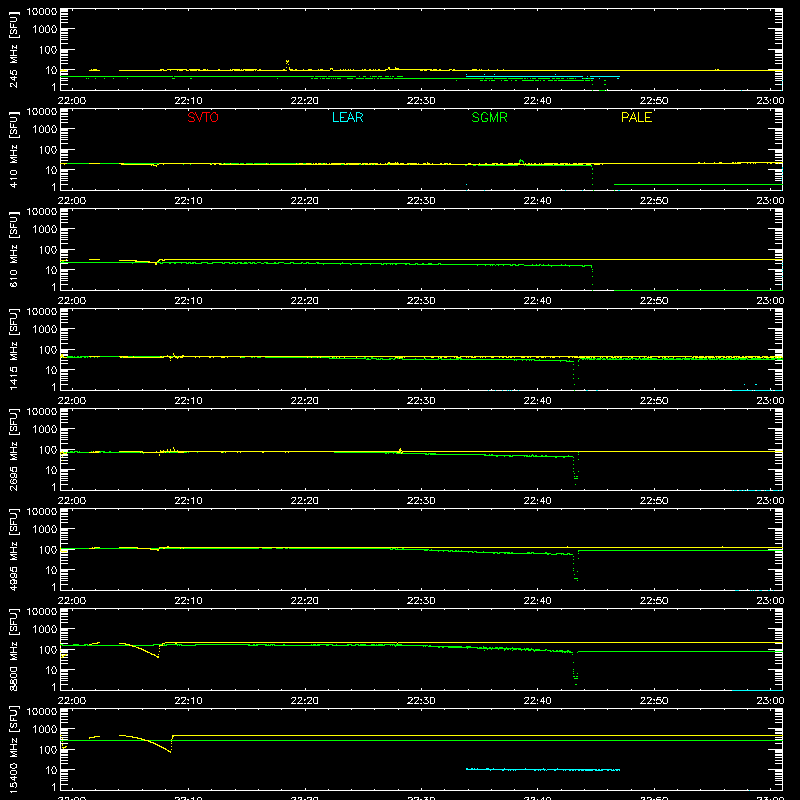
Task: Click the green drop near 22:44 at 2695 MHz
Action: point(576,469)
